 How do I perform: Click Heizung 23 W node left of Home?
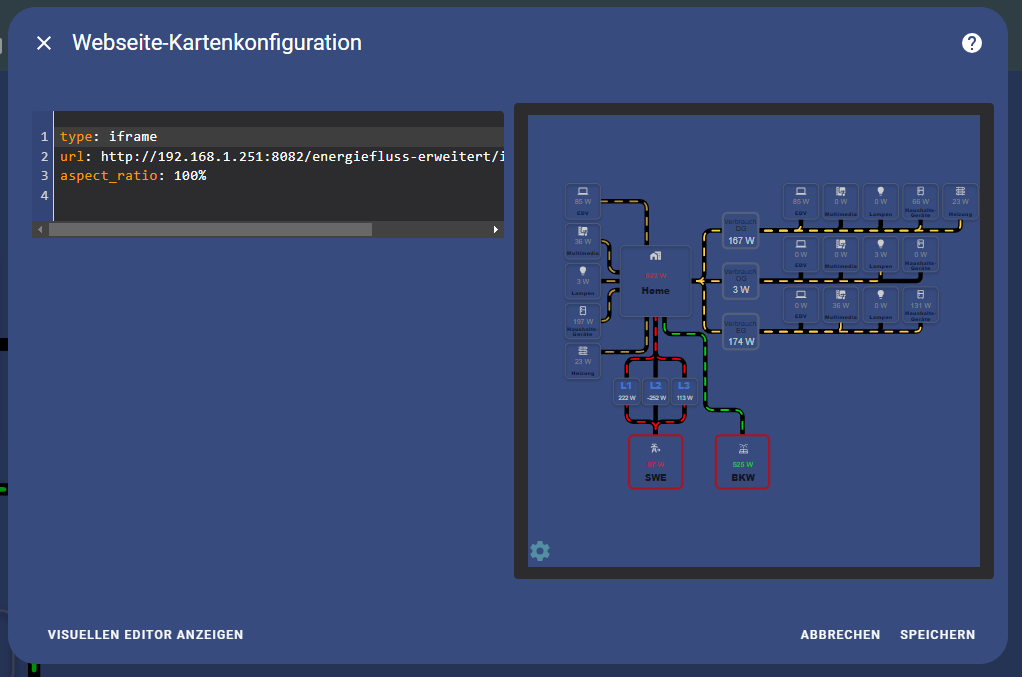(583, 361)
